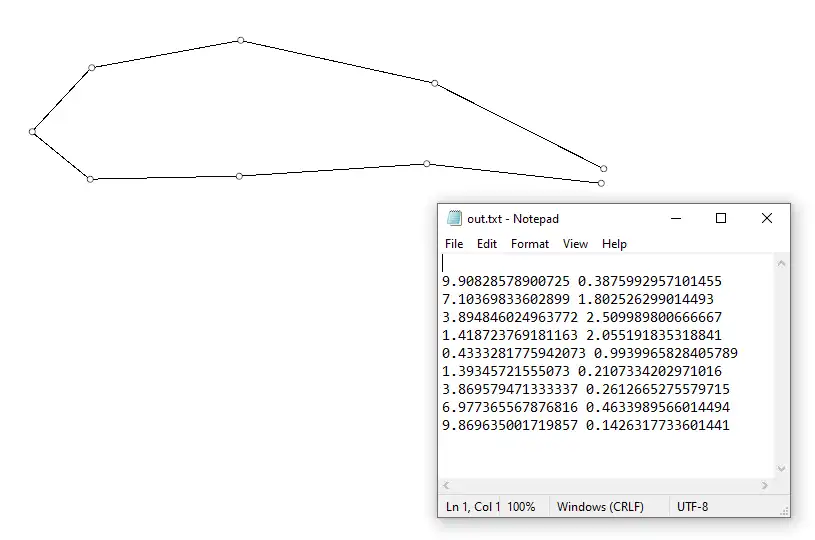Click the vertical scrollbar up arrow
Screen dimensions: 815x540
point(781,264)
